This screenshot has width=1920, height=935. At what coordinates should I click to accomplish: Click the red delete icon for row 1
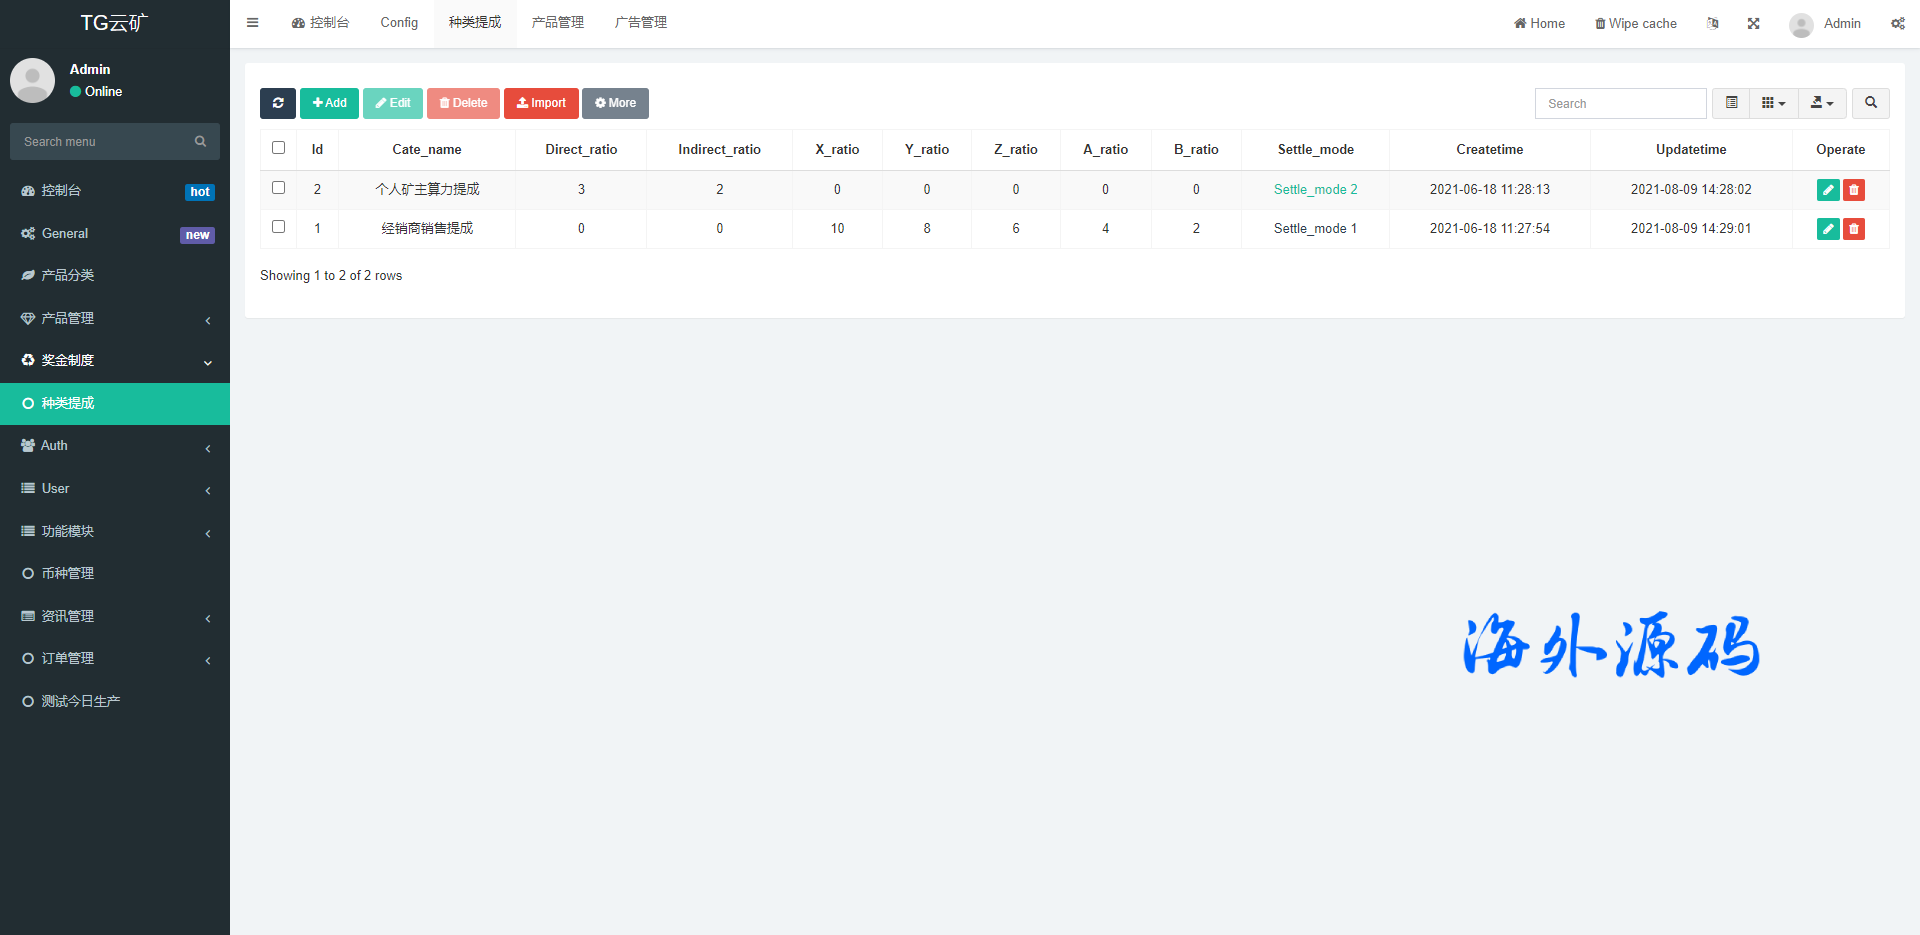[1854, 229]
